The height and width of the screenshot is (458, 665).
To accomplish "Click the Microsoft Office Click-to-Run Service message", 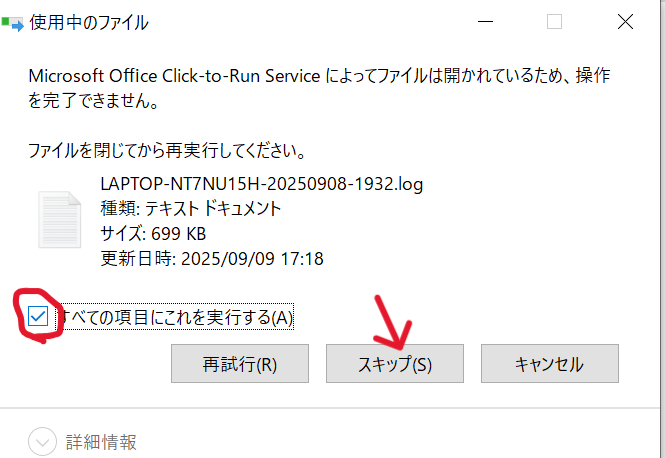I will tap(319, 88).
